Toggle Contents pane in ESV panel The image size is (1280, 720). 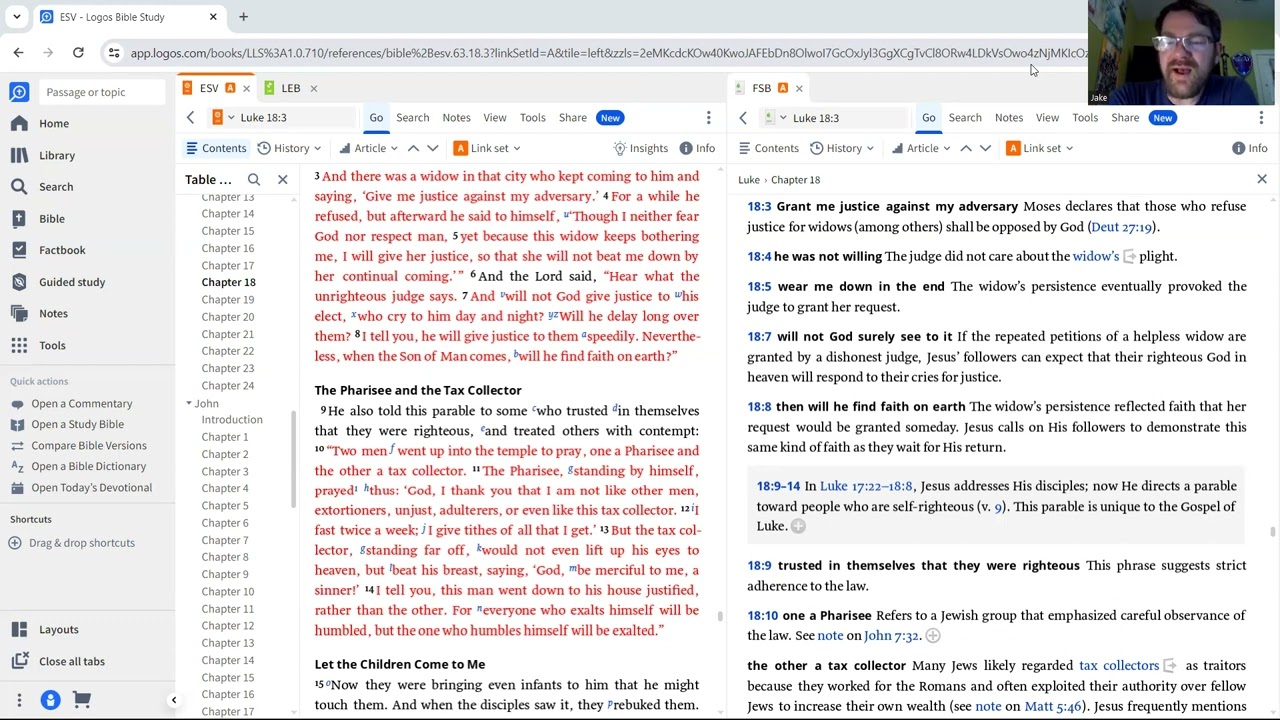[x=216, y=148]
